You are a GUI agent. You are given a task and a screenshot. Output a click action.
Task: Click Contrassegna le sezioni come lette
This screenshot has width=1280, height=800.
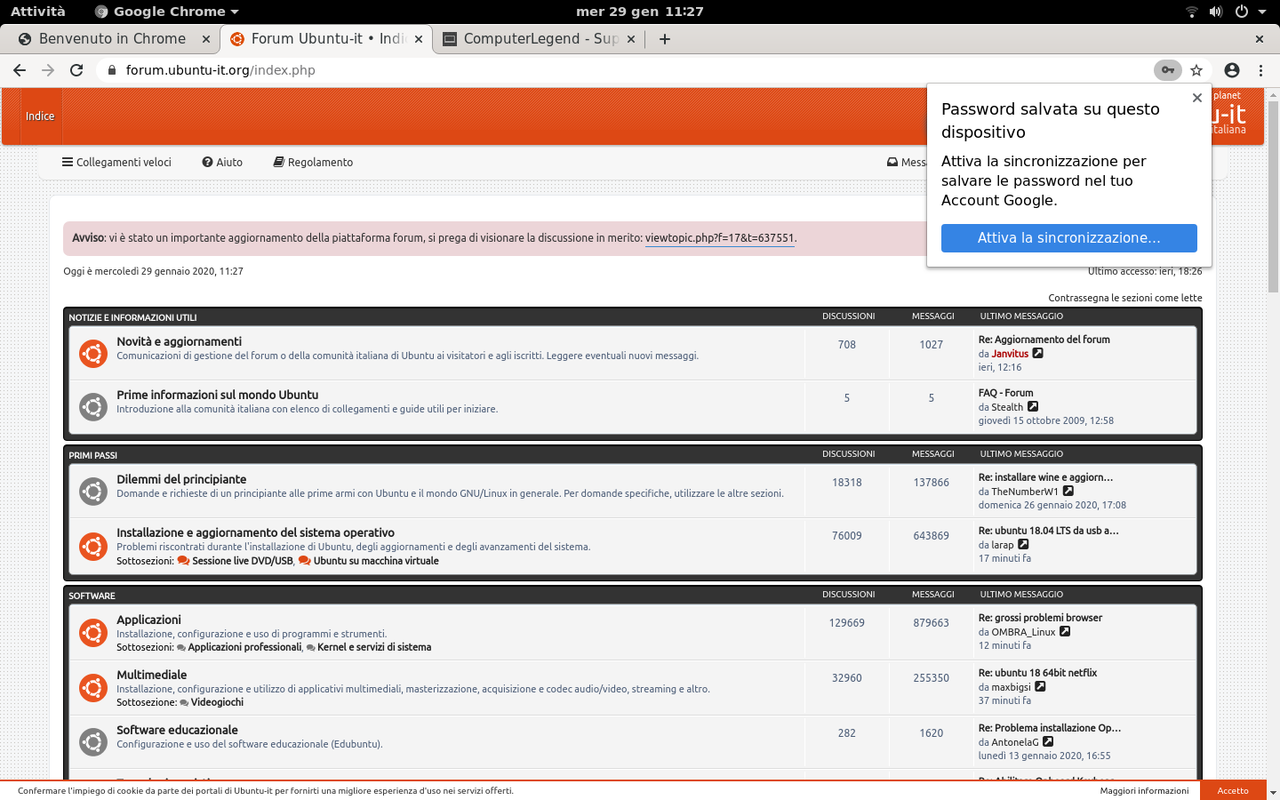pos(1125,298)
